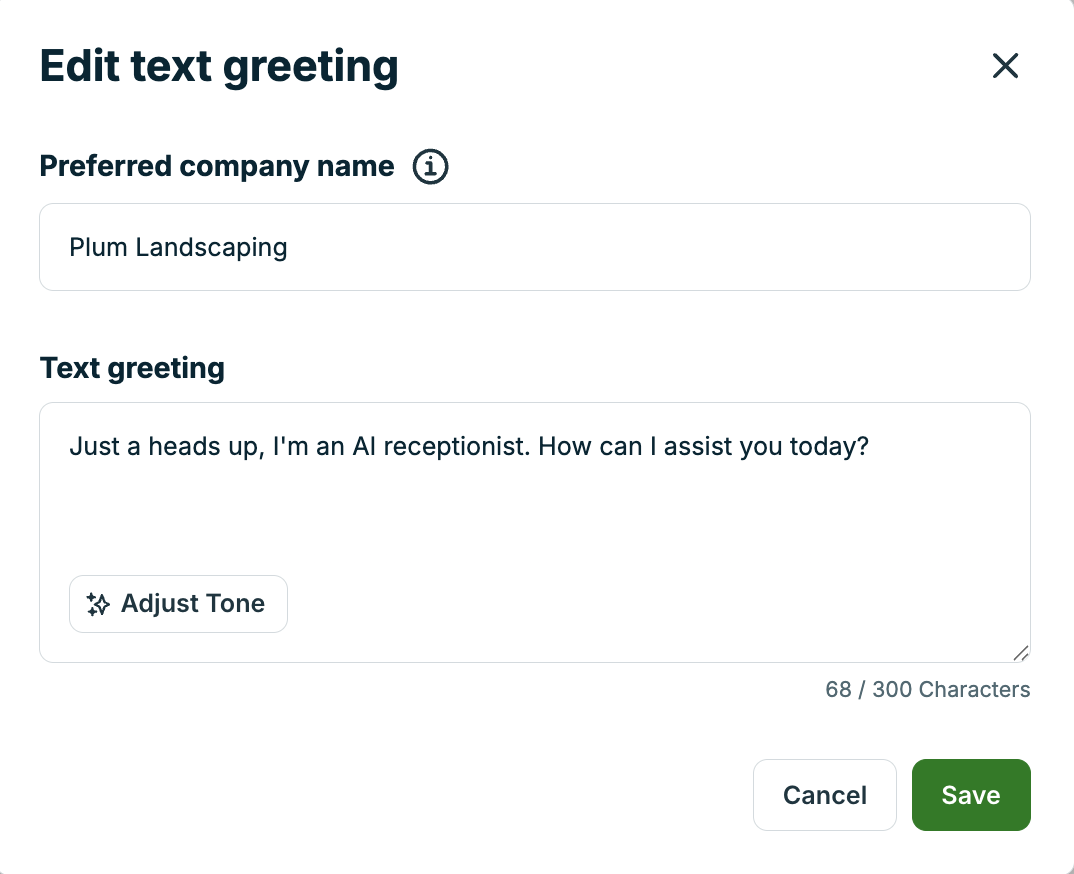This screenshot has height=874, width=1074.
Task: Click the 68/300 character counter
Action: [x=927, y=689]
